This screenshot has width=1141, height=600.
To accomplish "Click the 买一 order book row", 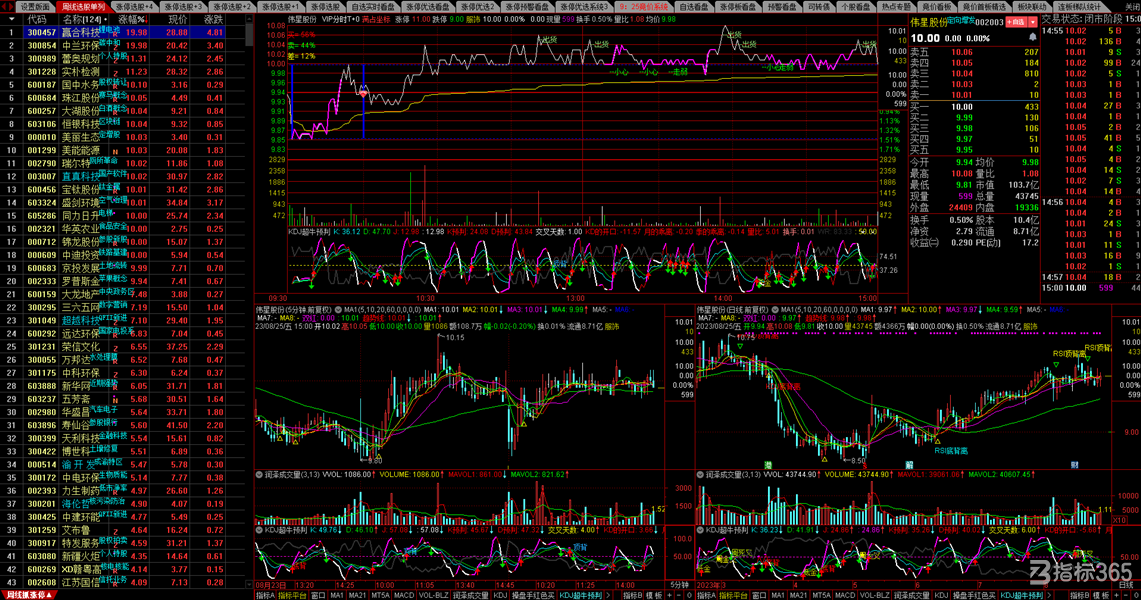I will pos(974,106).
